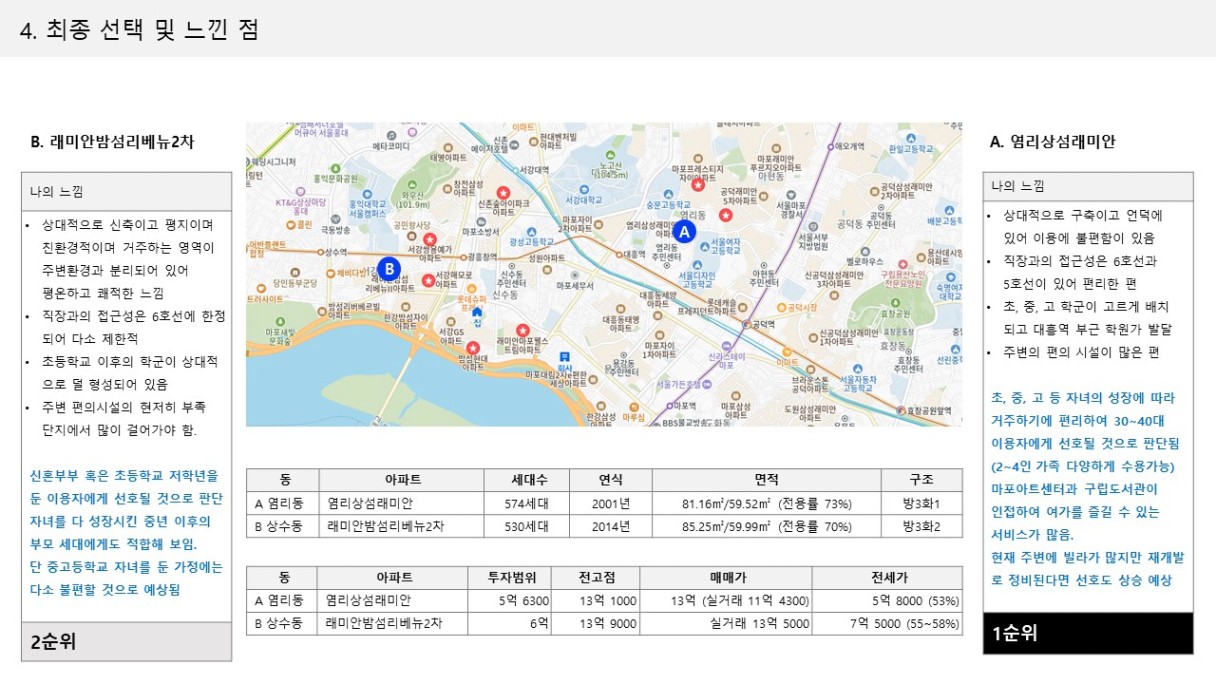Click the 와우산 mountain icon
The width and height of the screenshot is (1216, 684).
(x=412, y=184)
